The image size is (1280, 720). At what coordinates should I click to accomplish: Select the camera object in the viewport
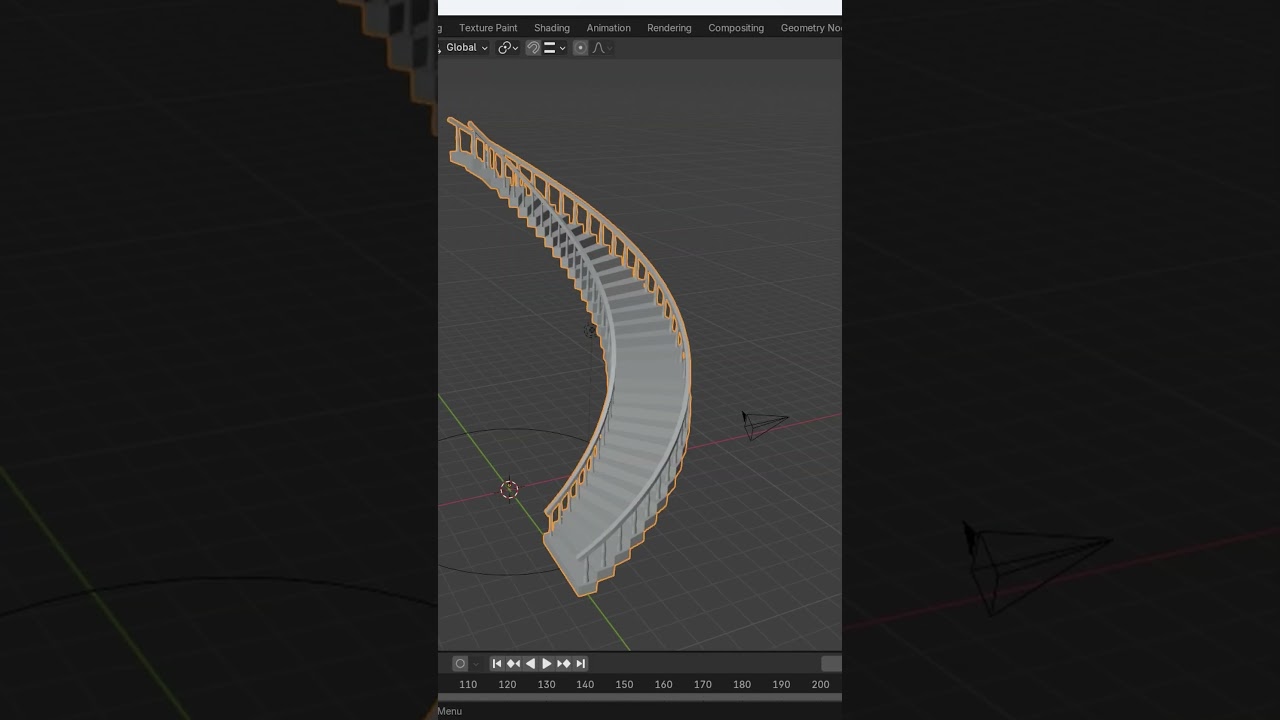764,424
